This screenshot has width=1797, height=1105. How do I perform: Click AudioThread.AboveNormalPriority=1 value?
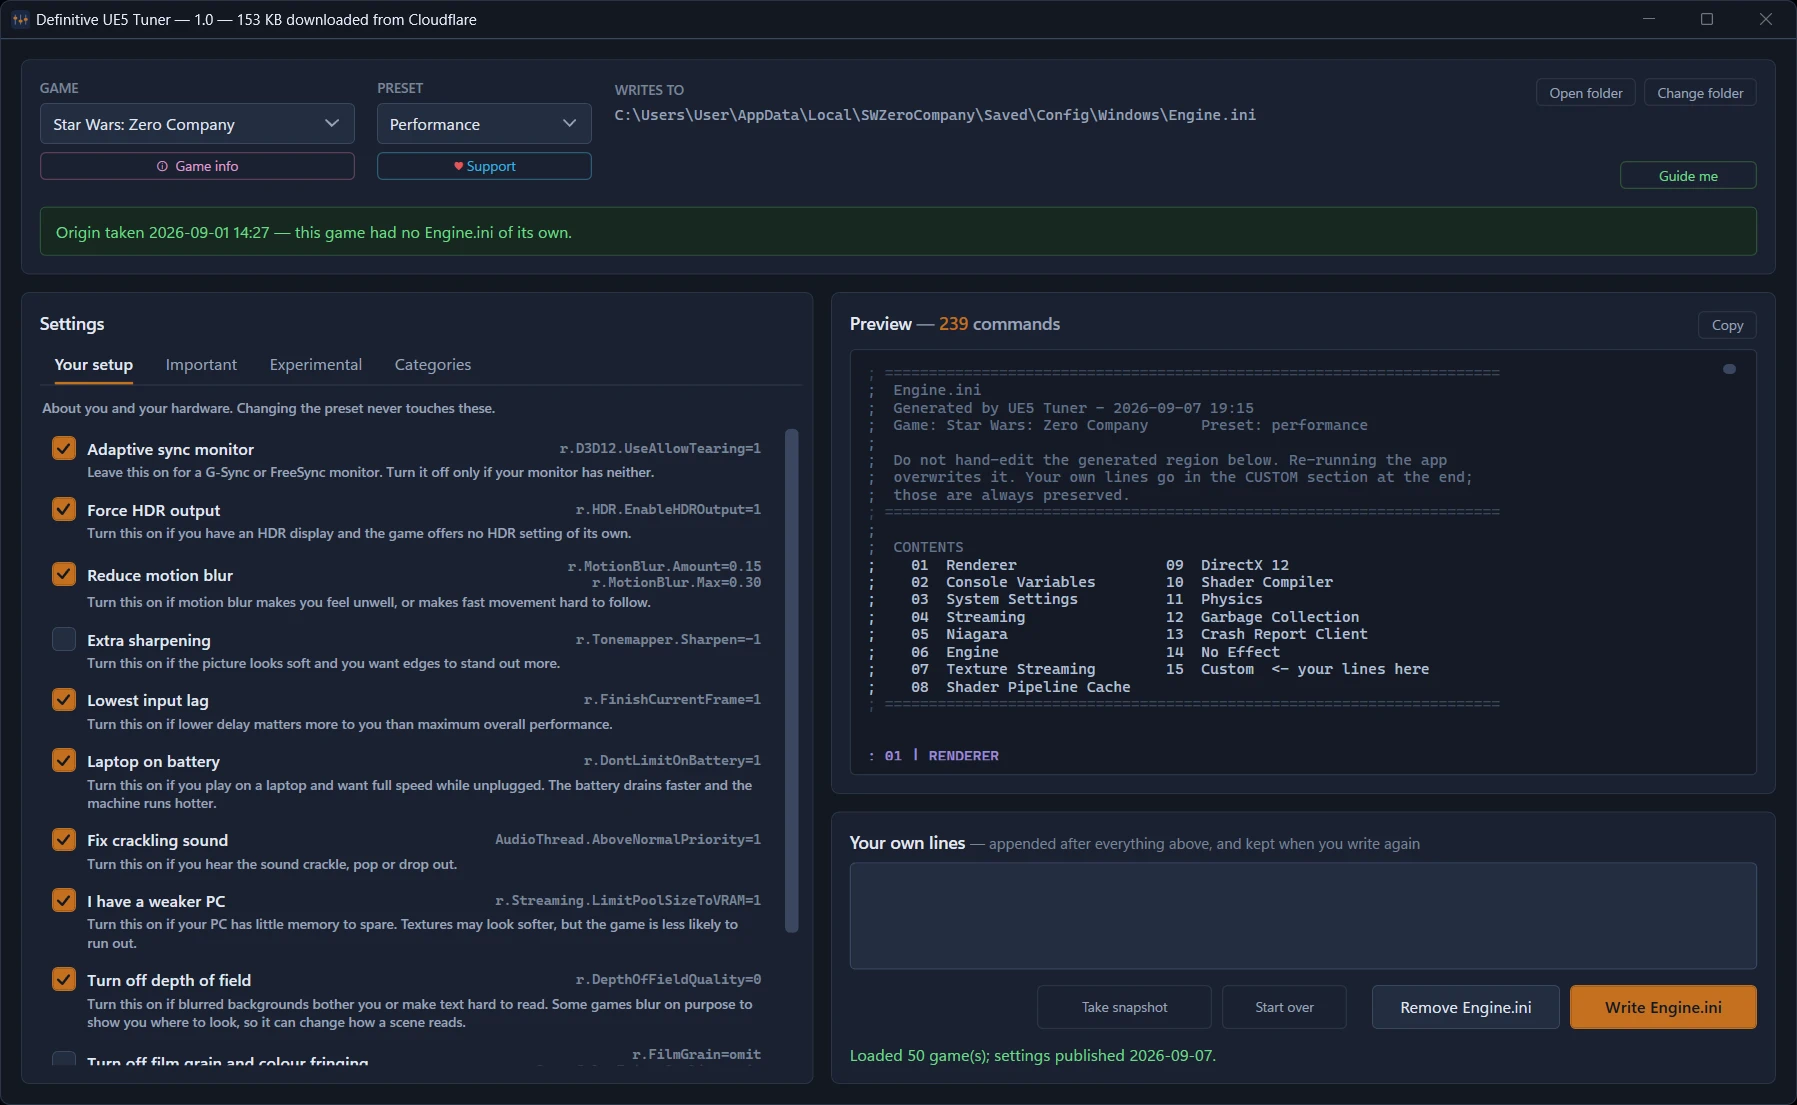point(628,839)
